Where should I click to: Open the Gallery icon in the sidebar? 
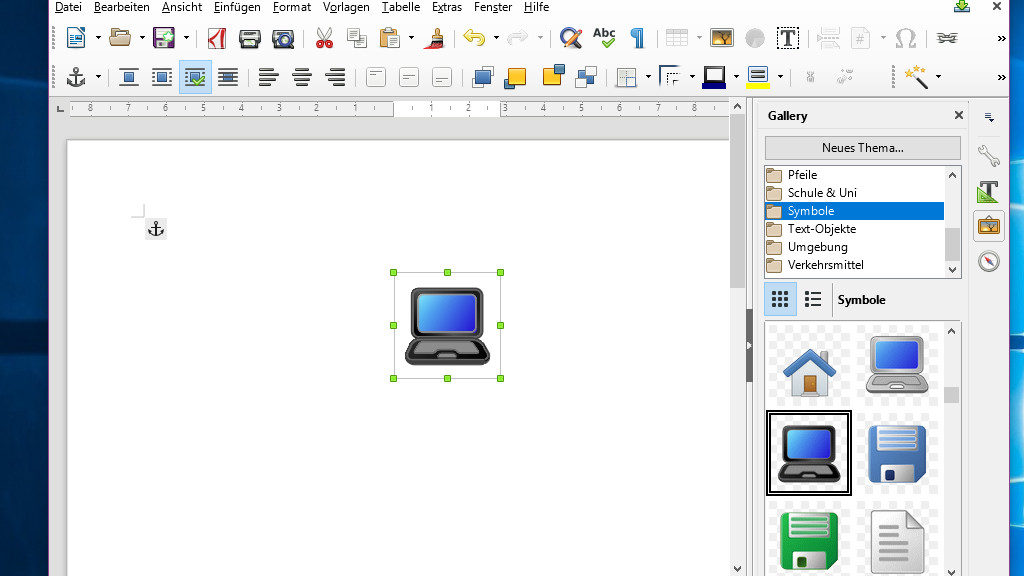988,226
